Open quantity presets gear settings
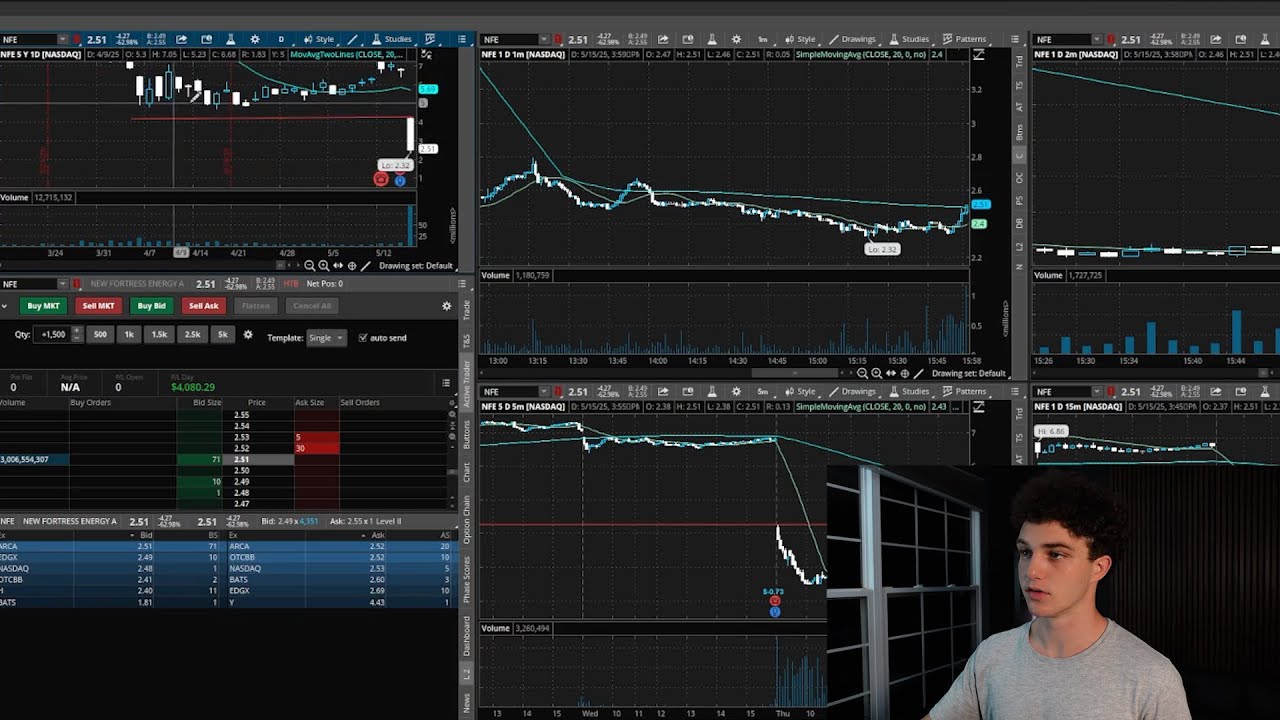The width and height of the screenshot is (1280, 720). [x=248, y=335]
